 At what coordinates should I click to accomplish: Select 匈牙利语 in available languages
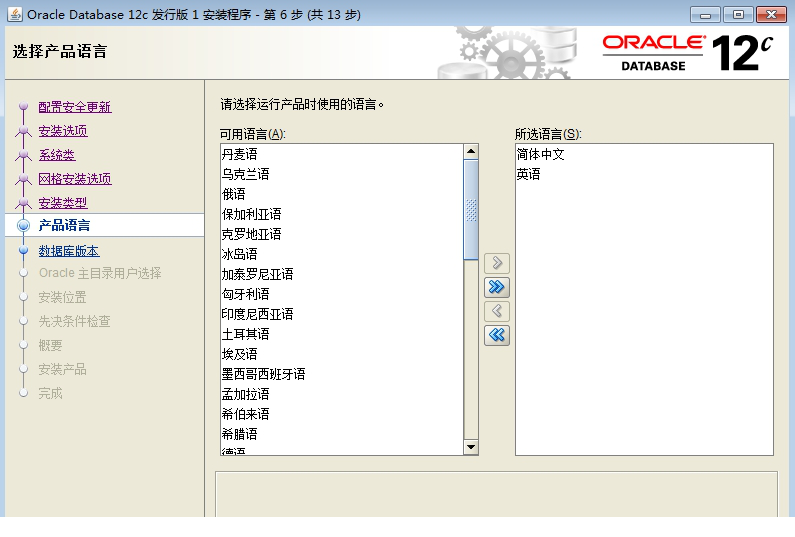pos(342,294)
